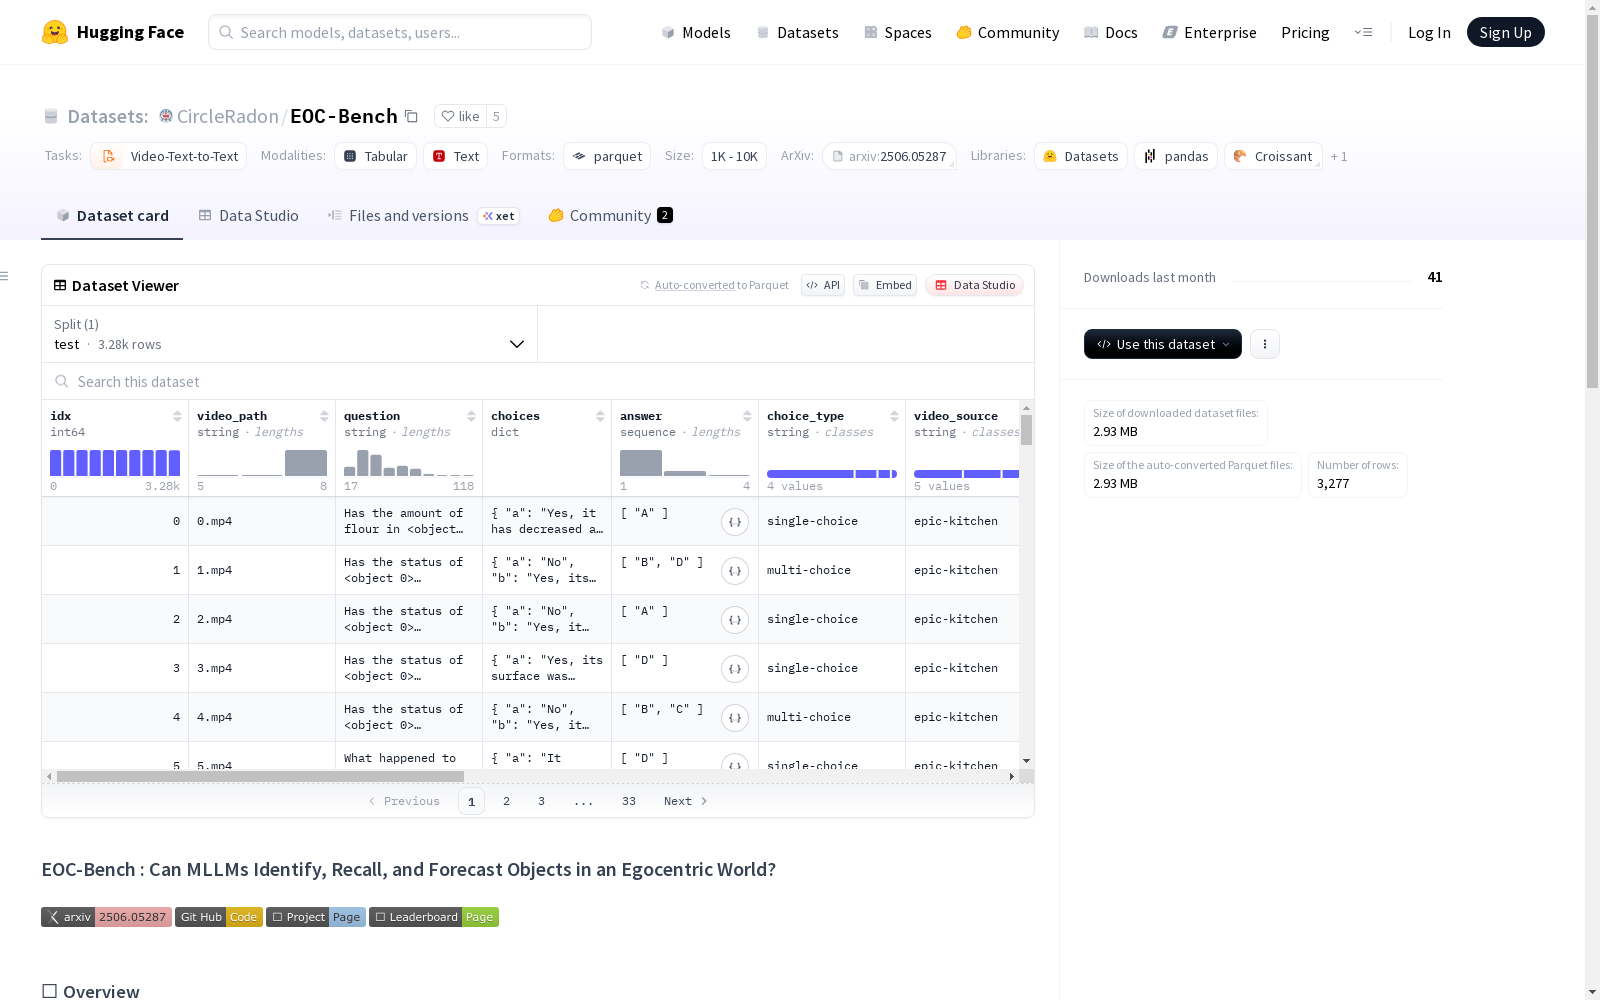1600x1000 pixels.
Task: Focus the search models, datasets, users field
Action: point(400,32)
